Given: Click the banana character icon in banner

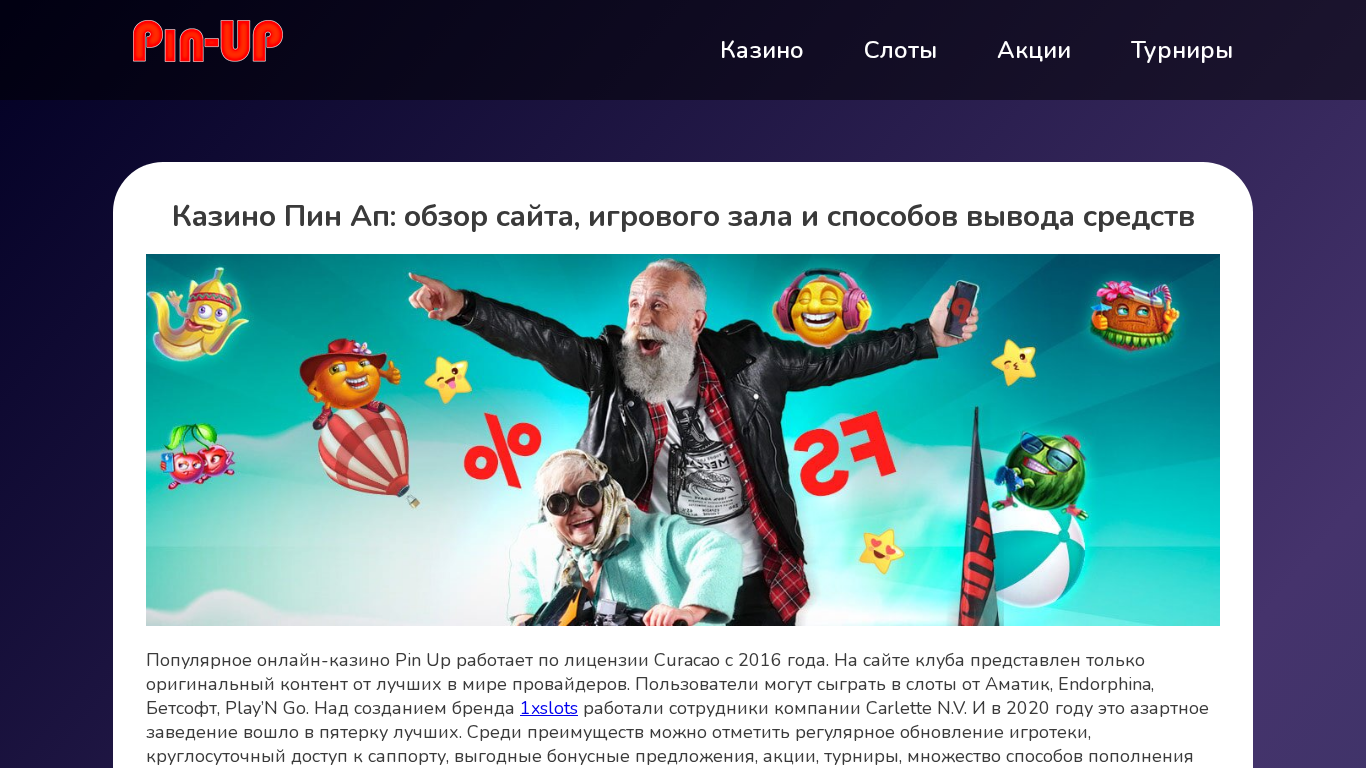Looking at the screenshot, I should point(198,313).
